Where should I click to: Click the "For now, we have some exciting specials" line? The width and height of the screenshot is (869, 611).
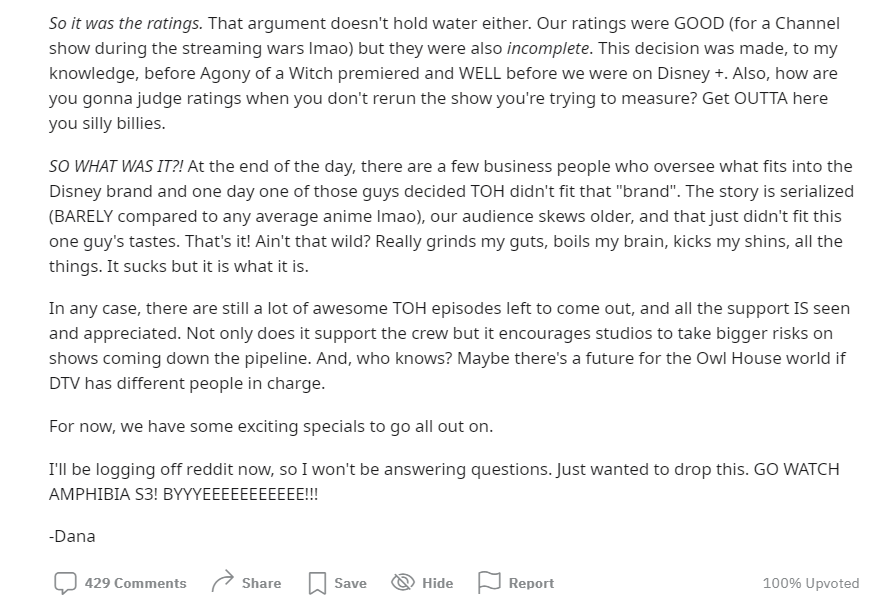click(270, 426)
